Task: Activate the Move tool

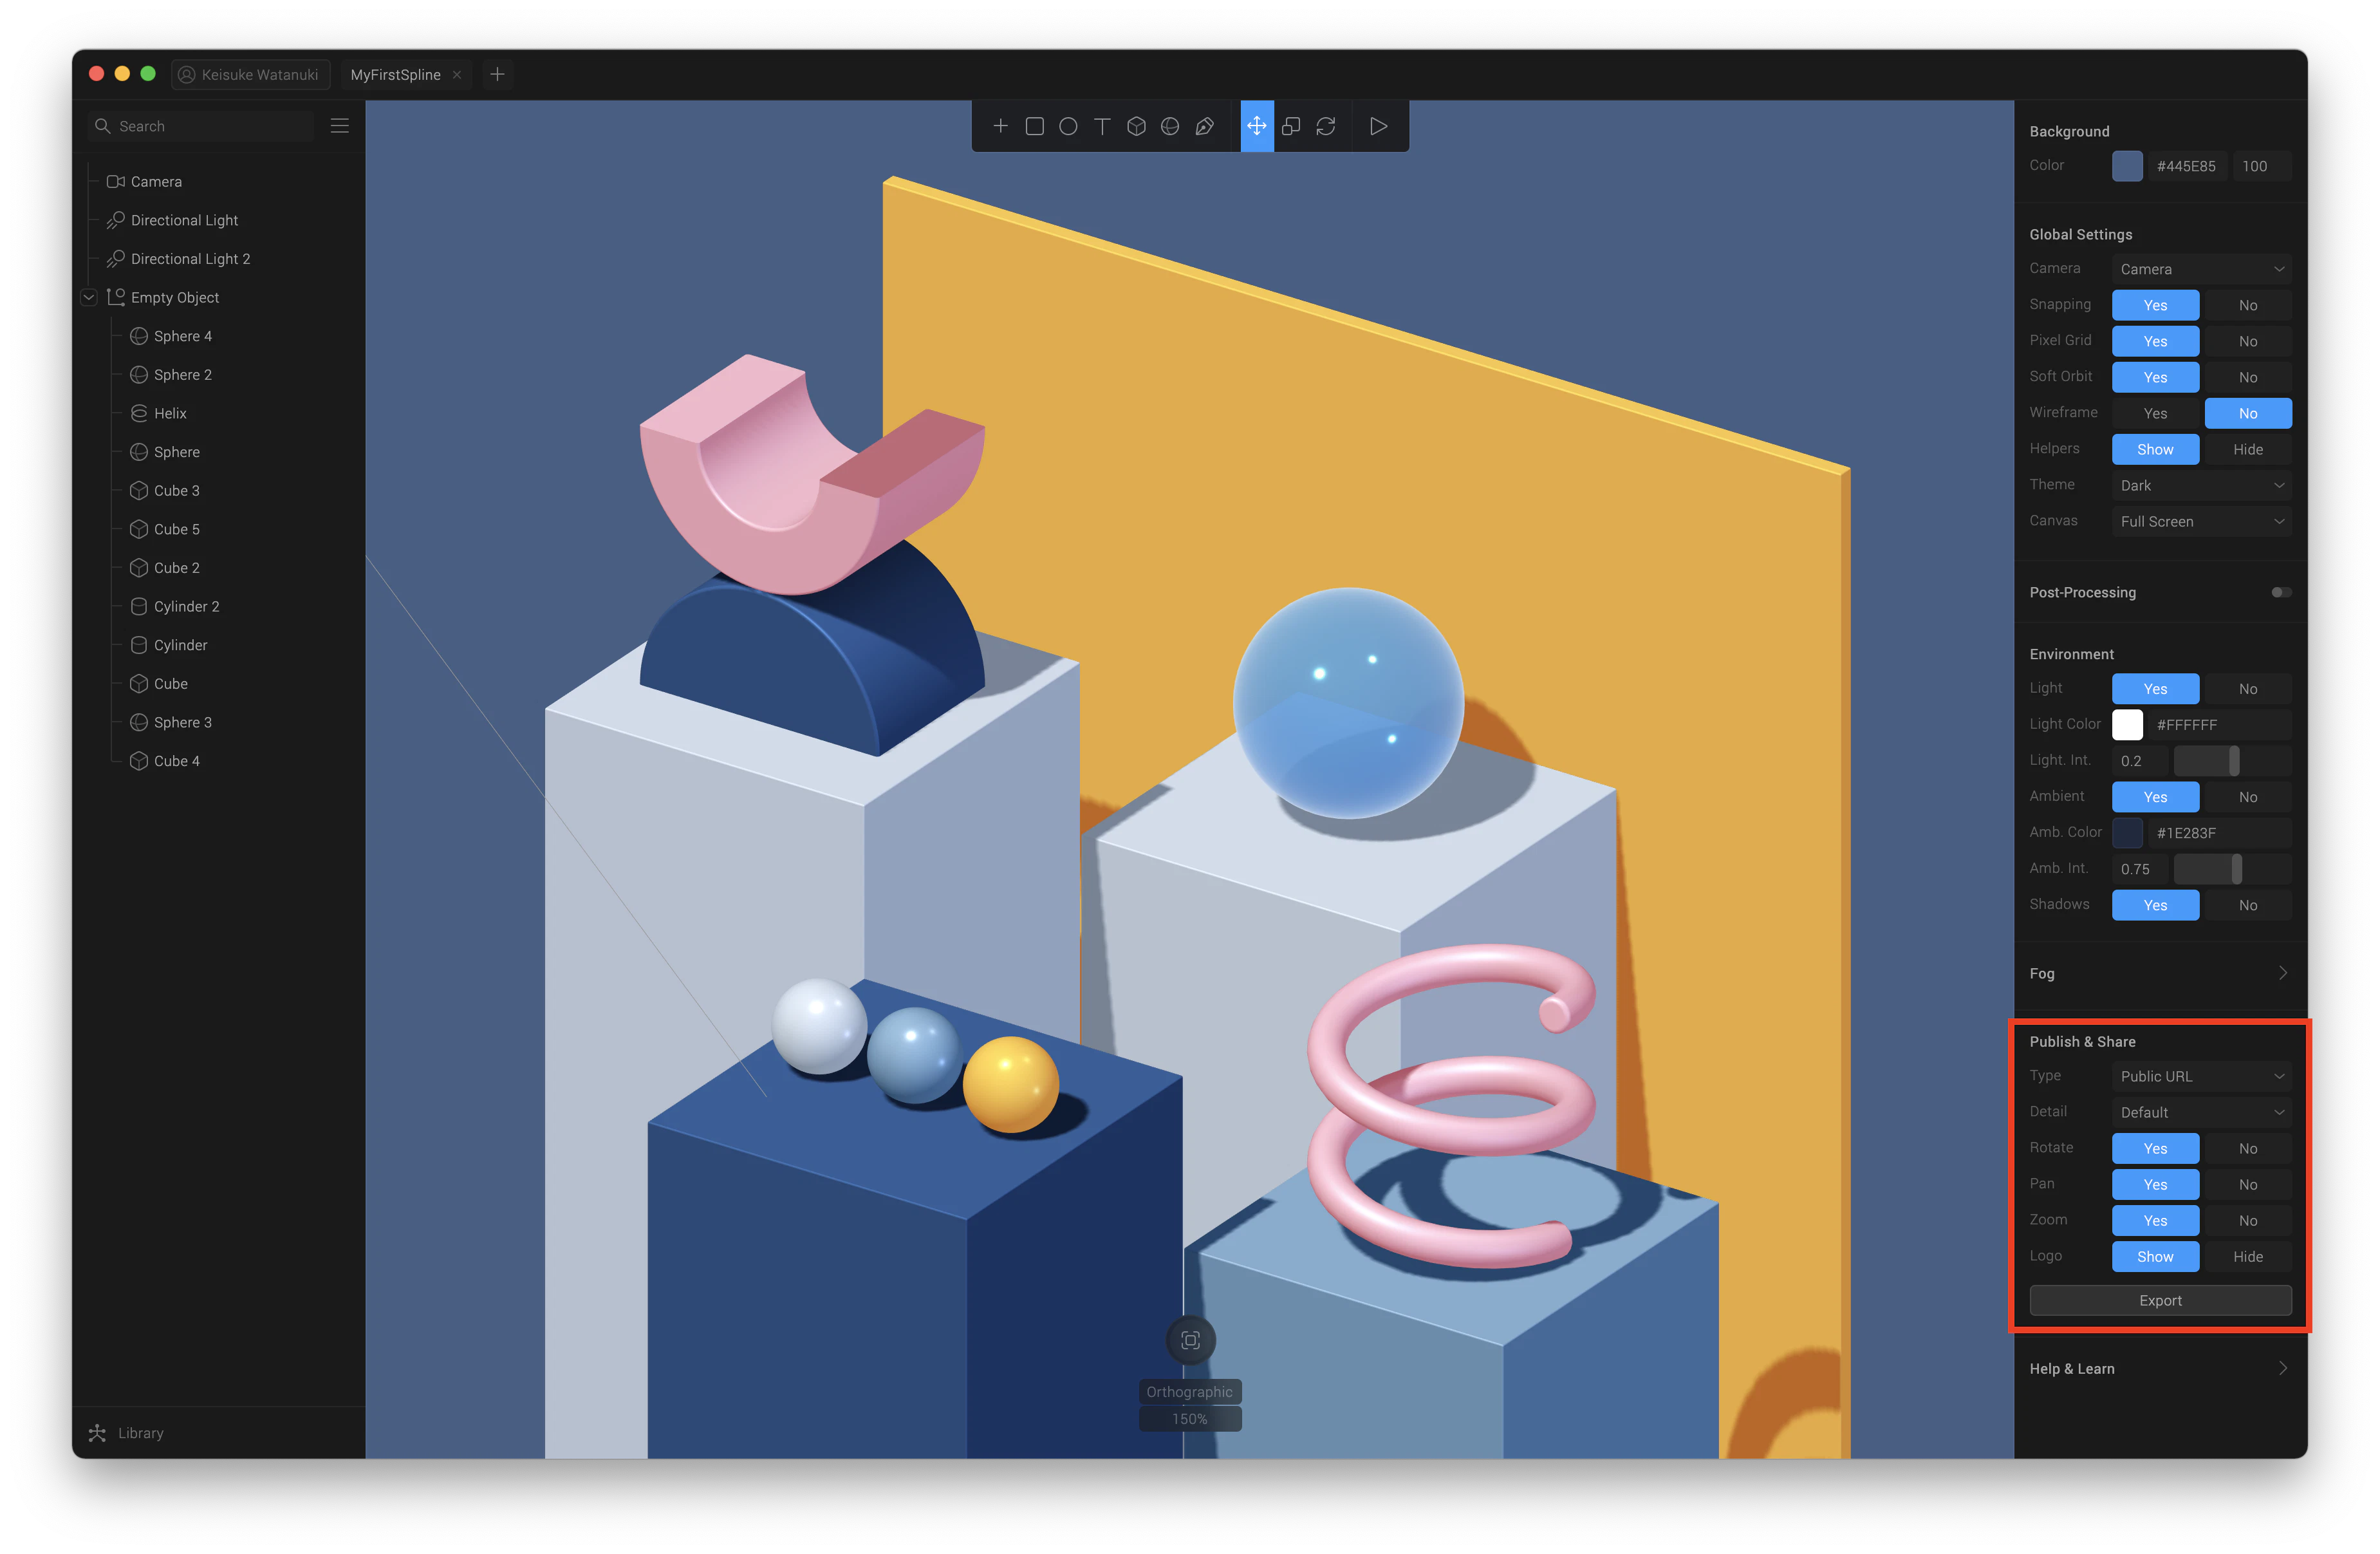Action: (x=1257, y=126)
